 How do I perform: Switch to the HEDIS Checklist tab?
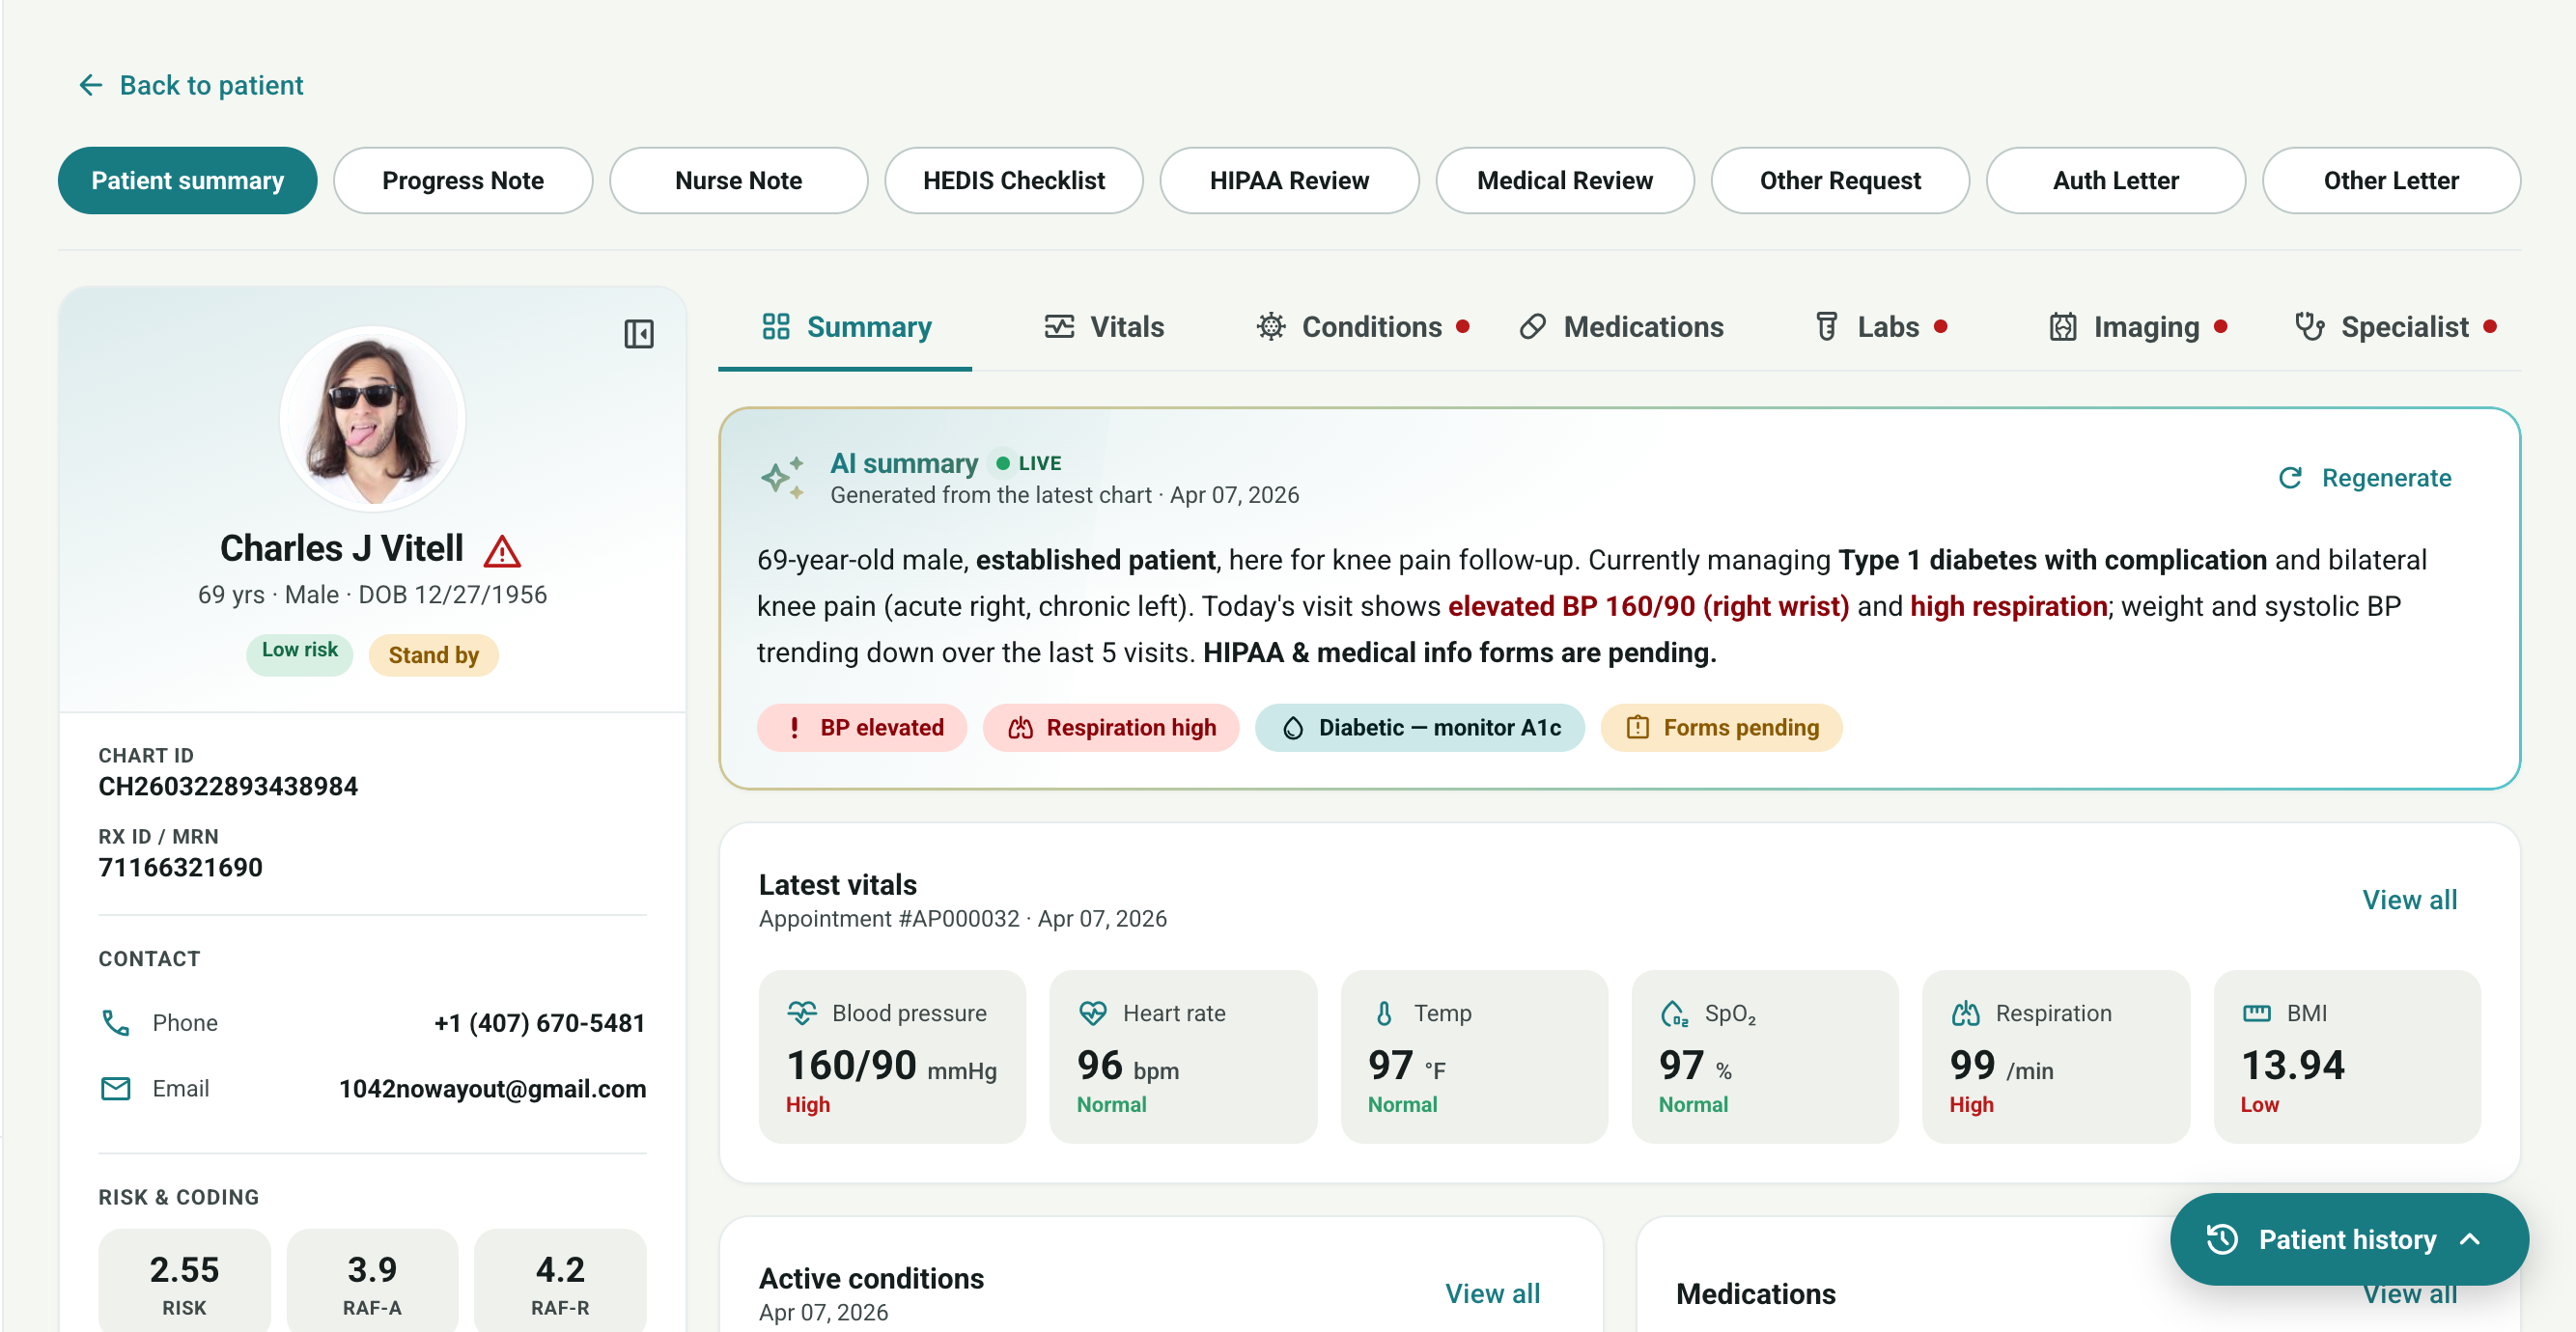click(x=1014, y=180)
